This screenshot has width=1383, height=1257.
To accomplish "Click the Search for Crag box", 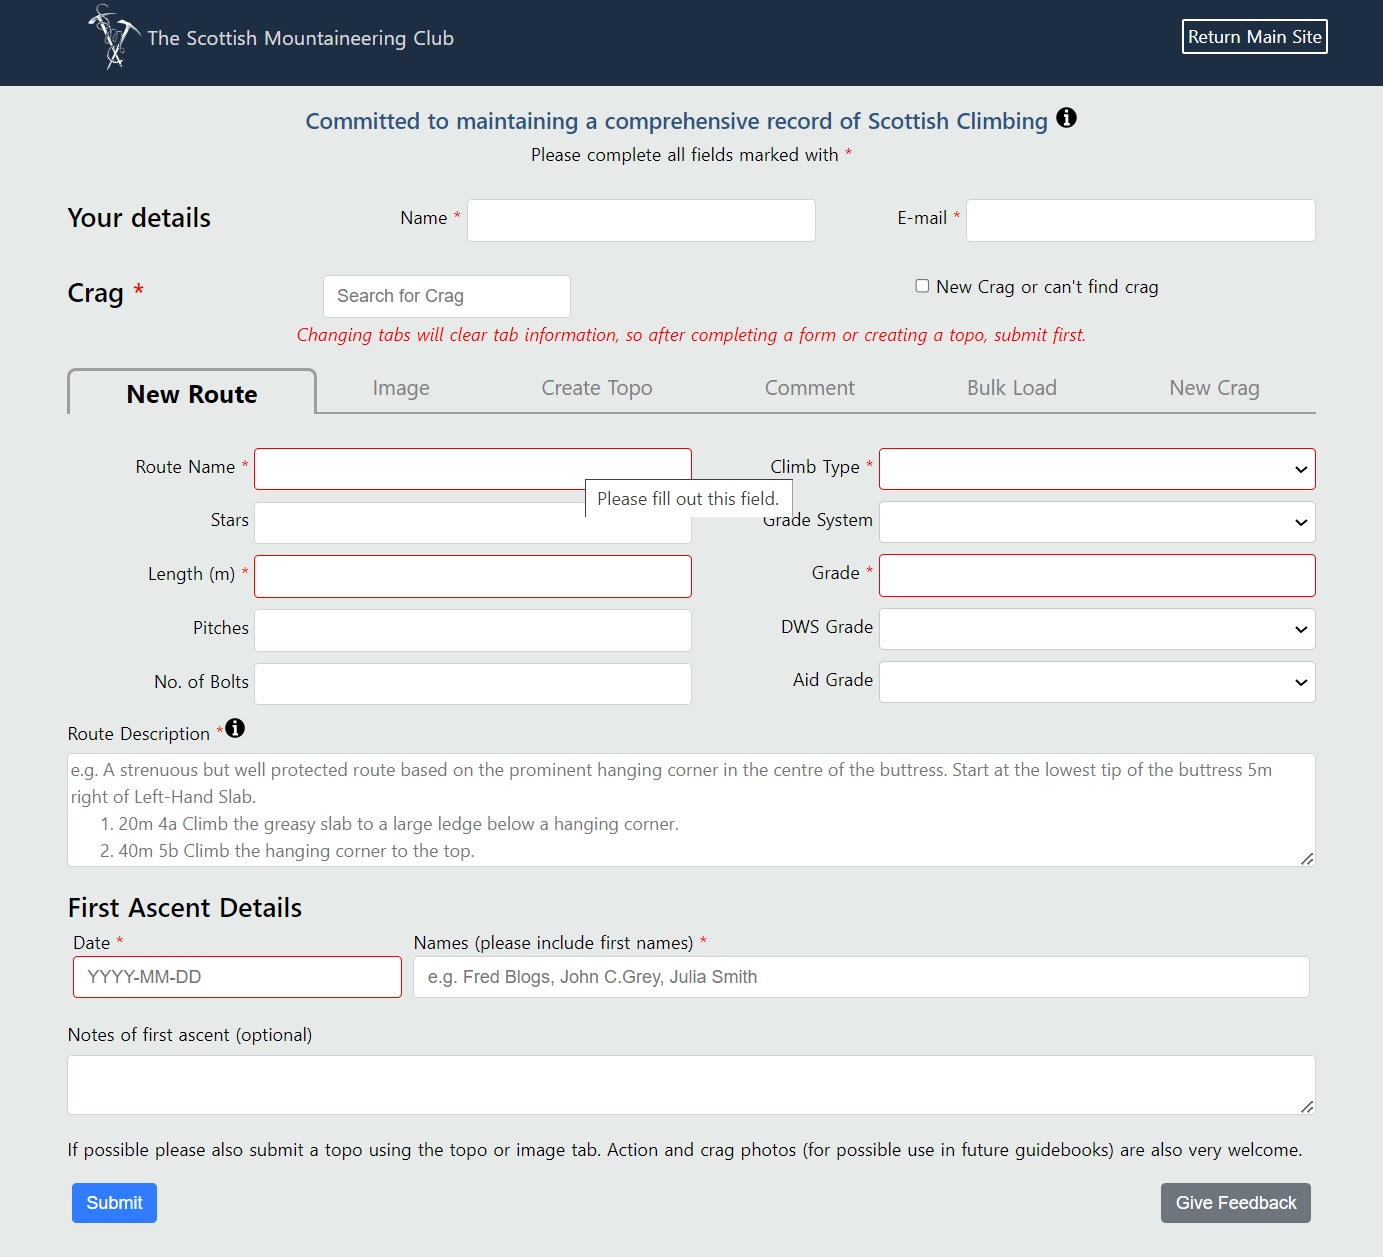I will tap(447, 296).
